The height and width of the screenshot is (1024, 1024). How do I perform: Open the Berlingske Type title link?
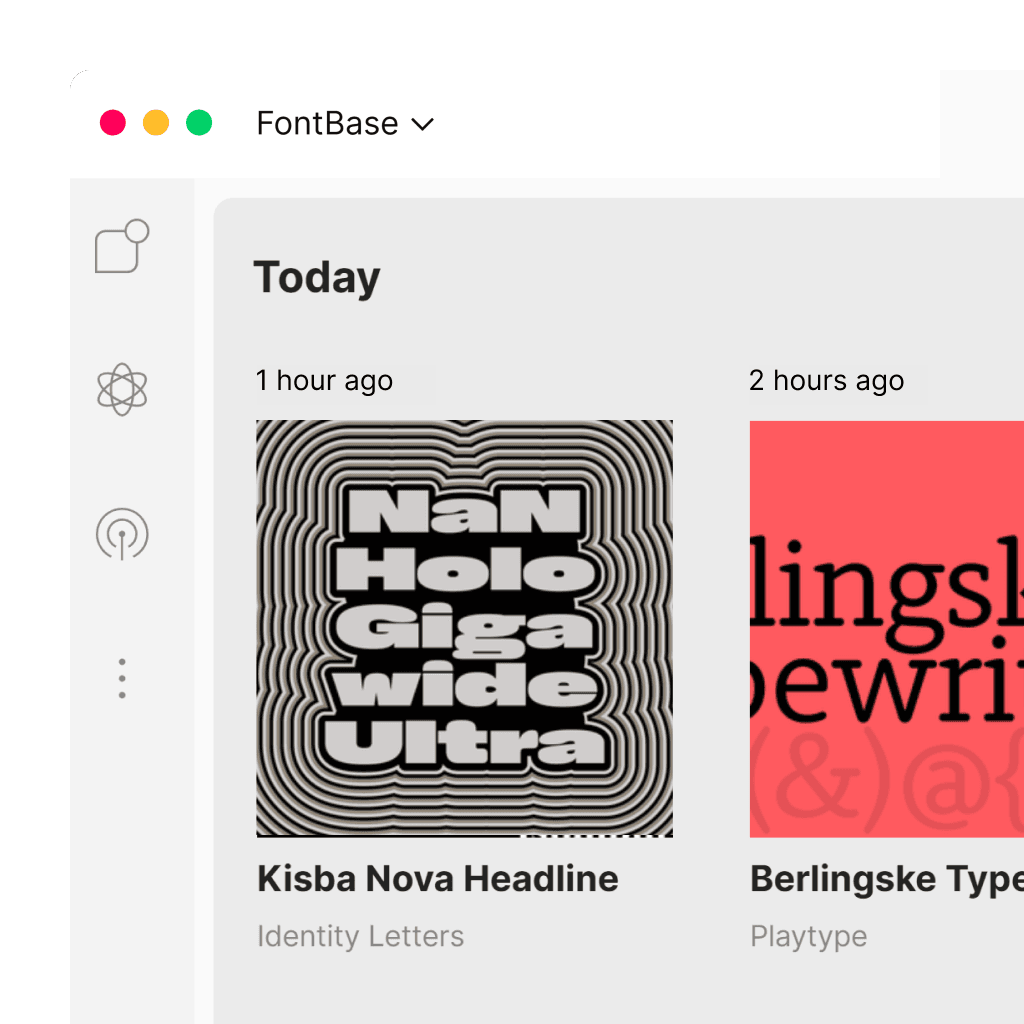click(887, 879)
